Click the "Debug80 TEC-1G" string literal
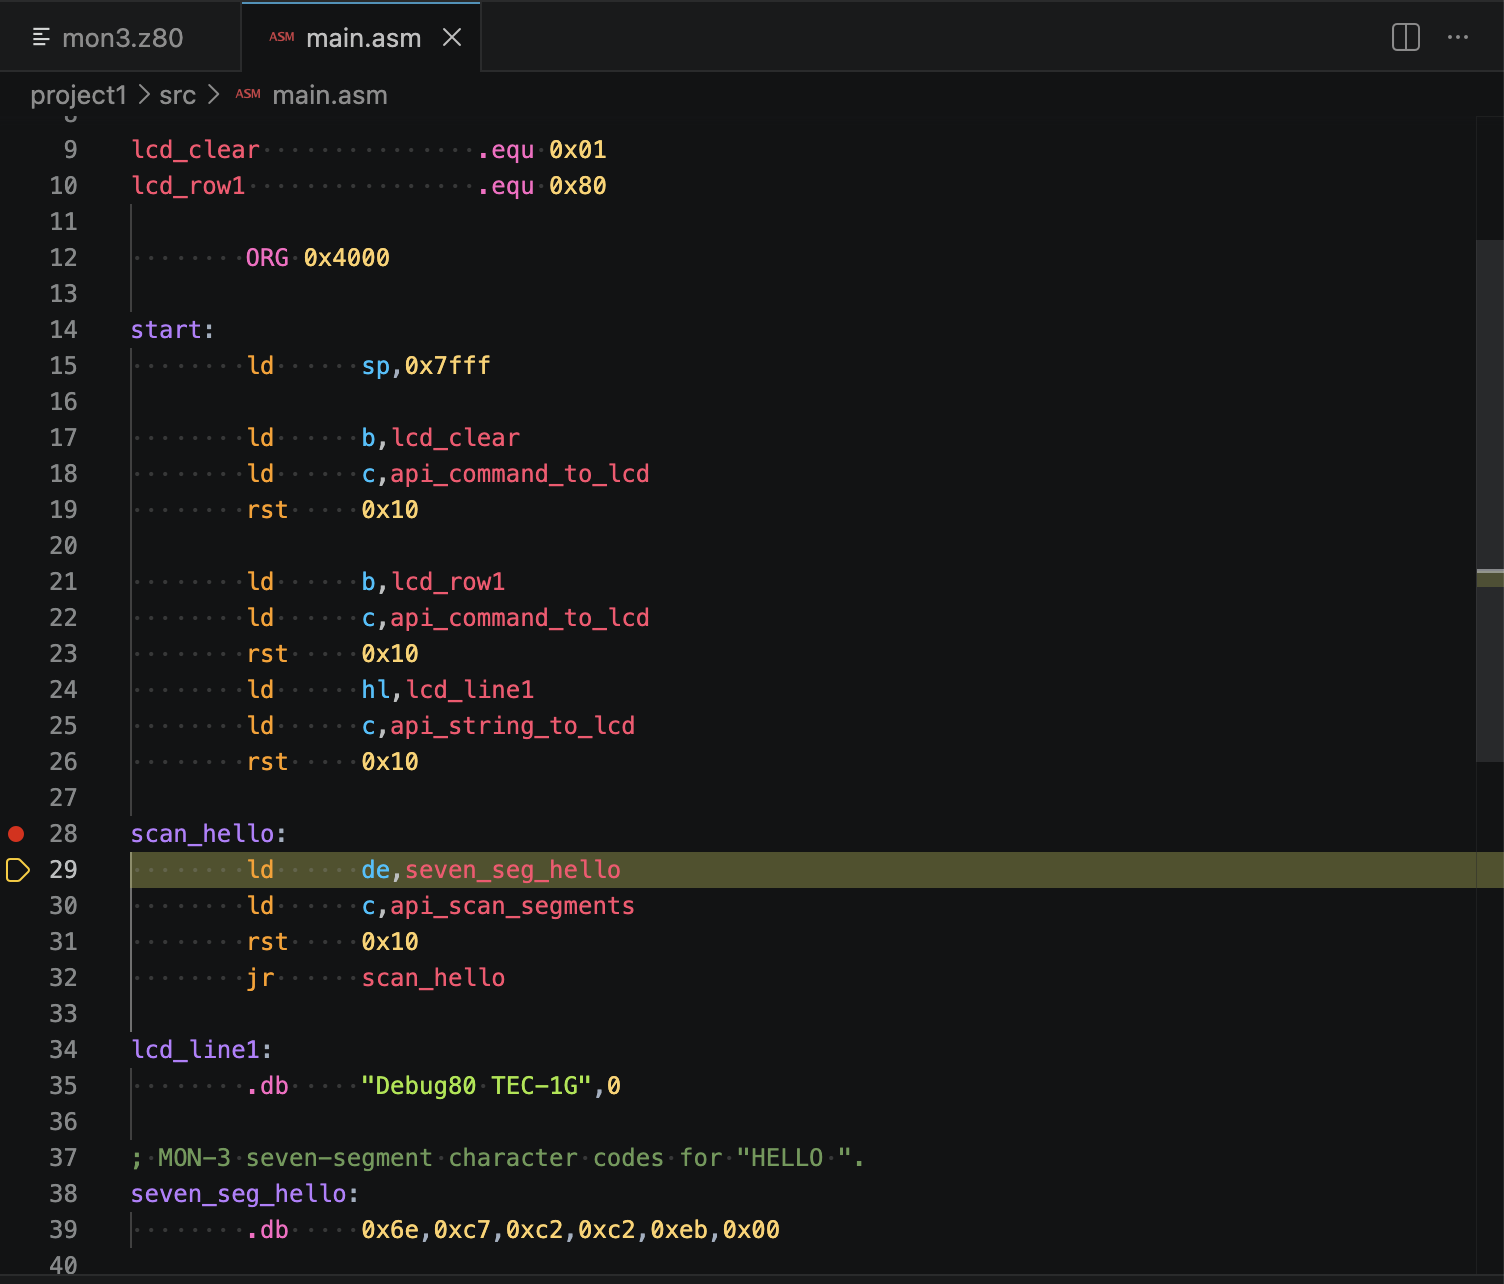Image resolution: width=1504 pixels, height=1284 pixels. point(476,1086)
